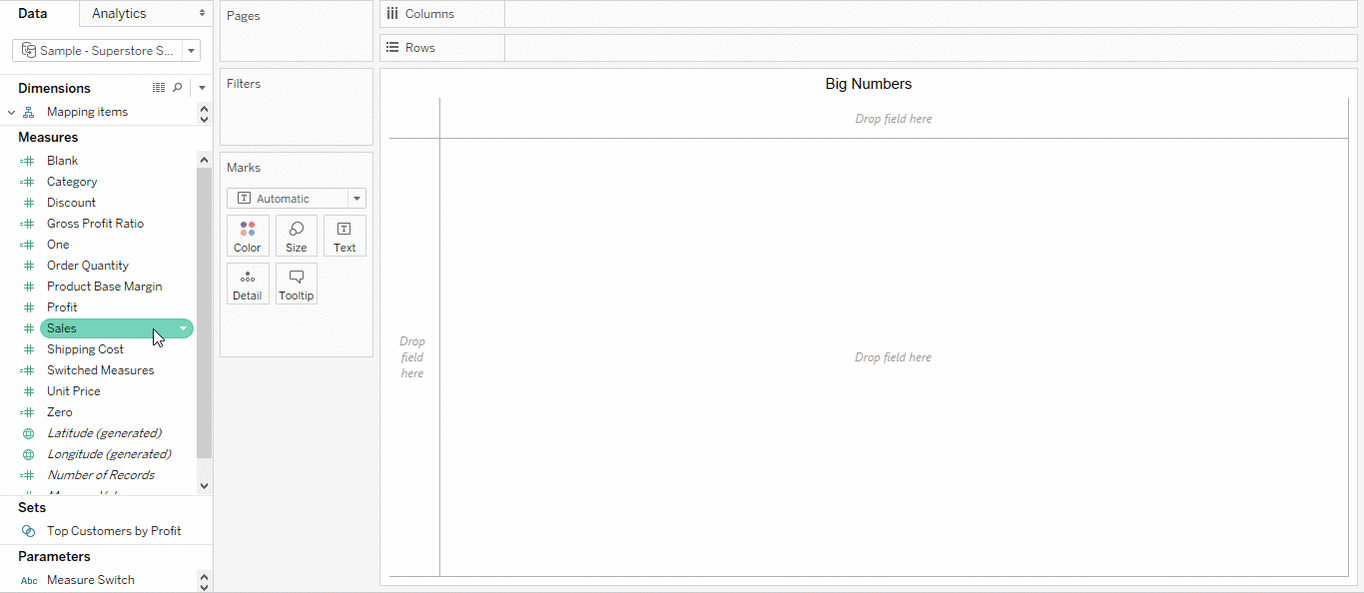Screen dimensions: 1364x593
Task: Collapse the Mapping items dimension group
Action: (11, 111)
